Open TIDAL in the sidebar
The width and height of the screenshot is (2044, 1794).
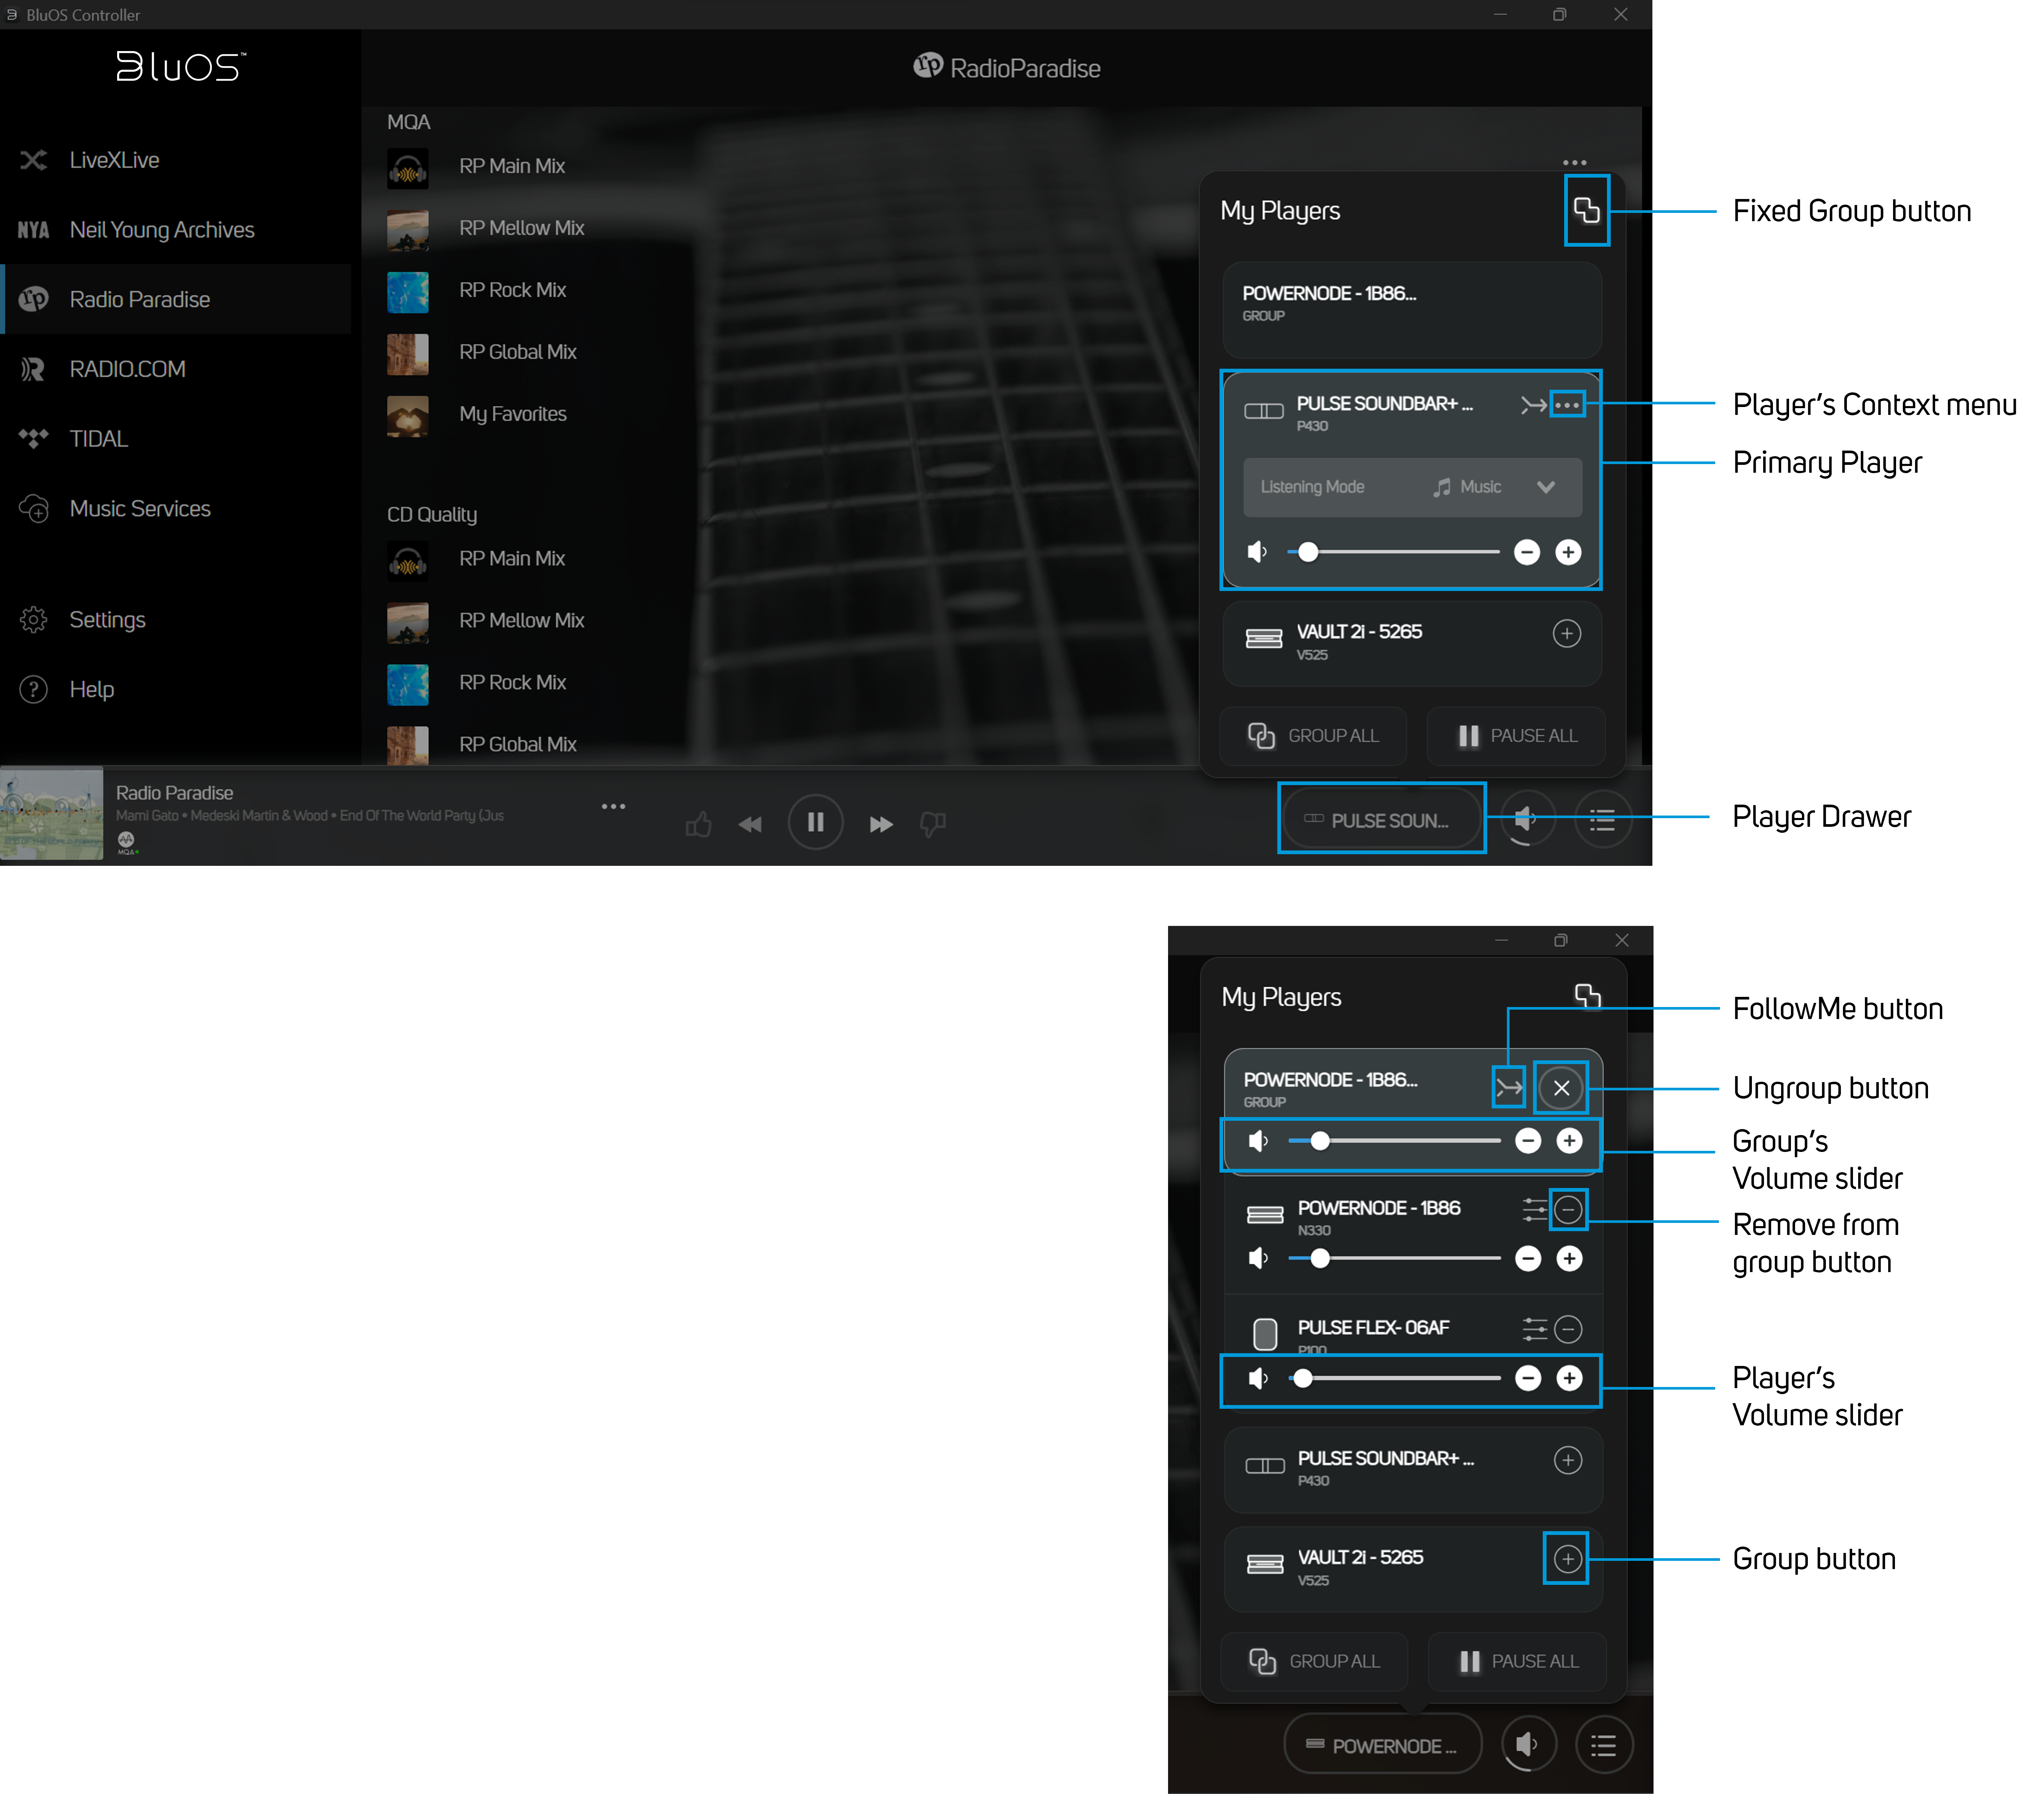click(98, 439)
